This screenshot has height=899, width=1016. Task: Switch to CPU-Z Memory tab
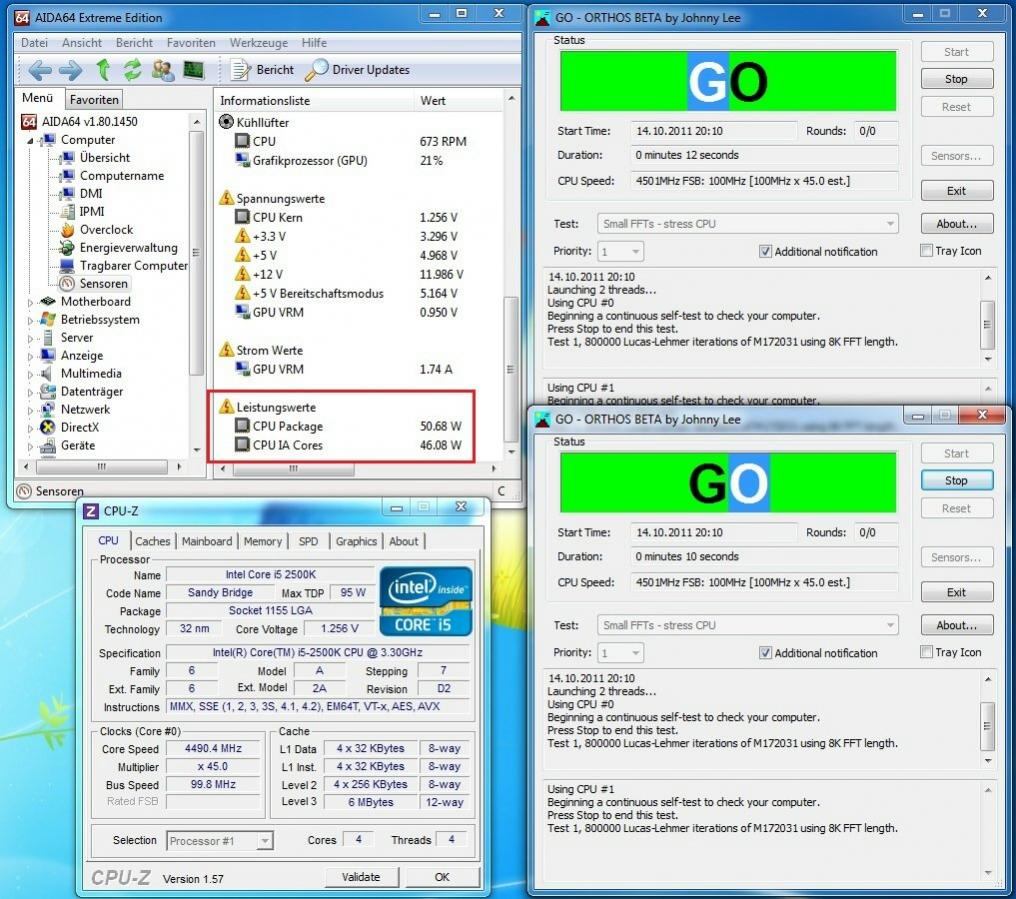[262, 541]
